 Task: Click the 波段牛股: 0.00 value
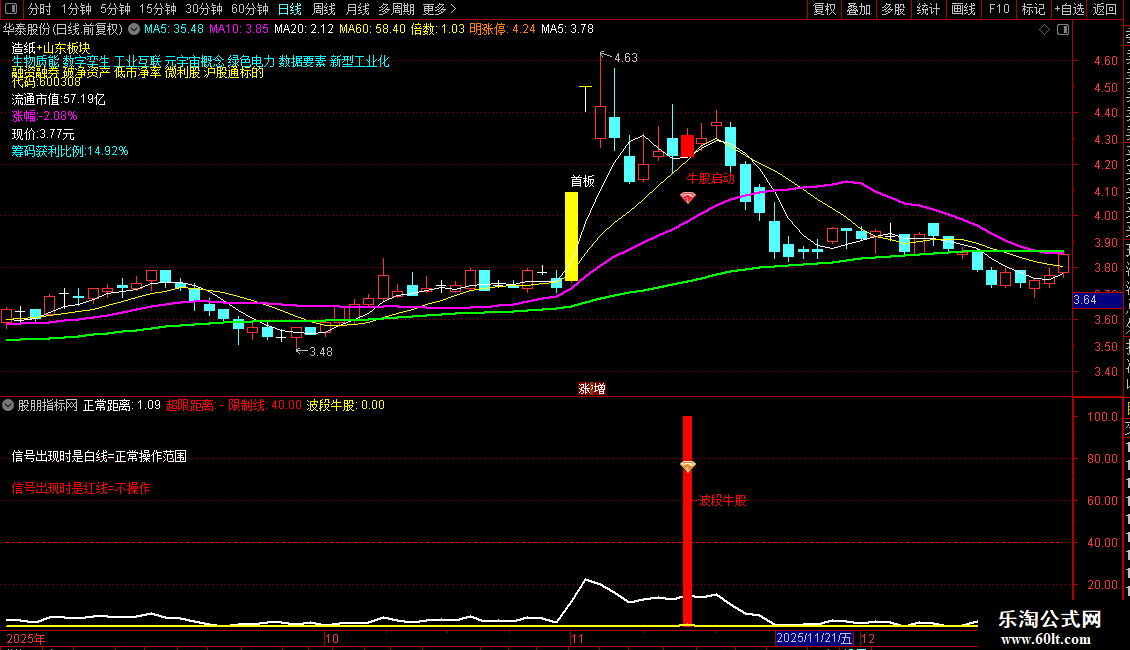pos(346,406)
